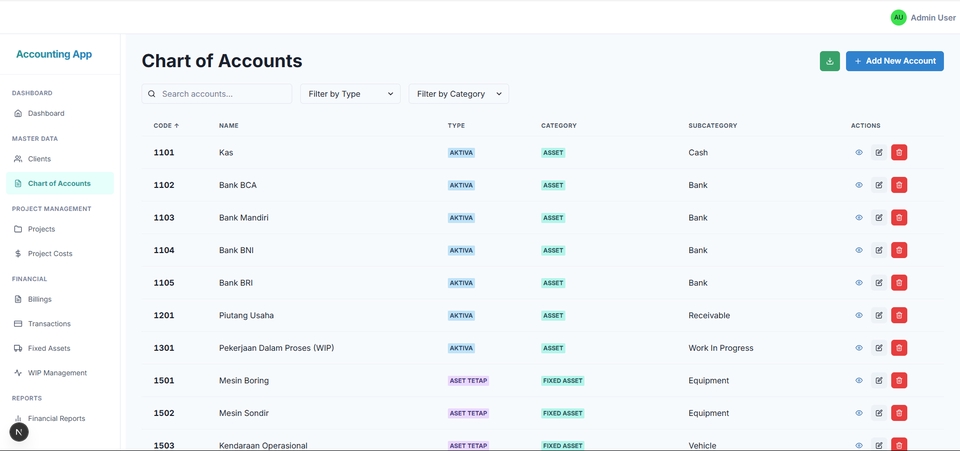
Task: Click the Next.js dev tools badge
Action: coord(19,432)
